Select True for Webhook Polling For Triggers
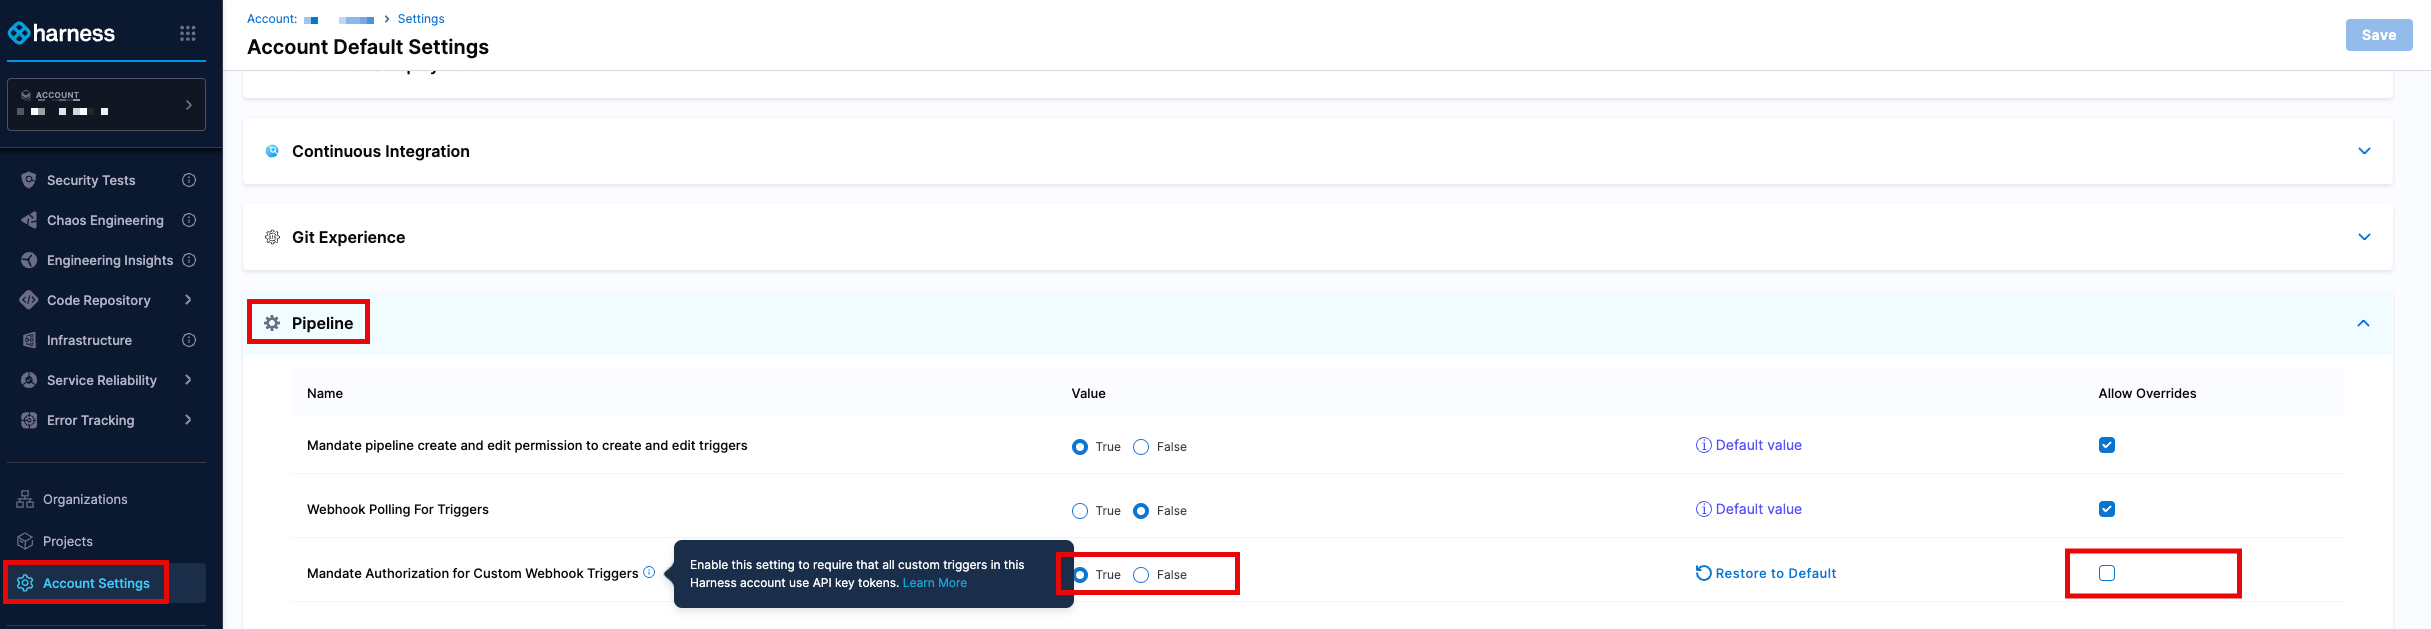 click(1080, 511)
